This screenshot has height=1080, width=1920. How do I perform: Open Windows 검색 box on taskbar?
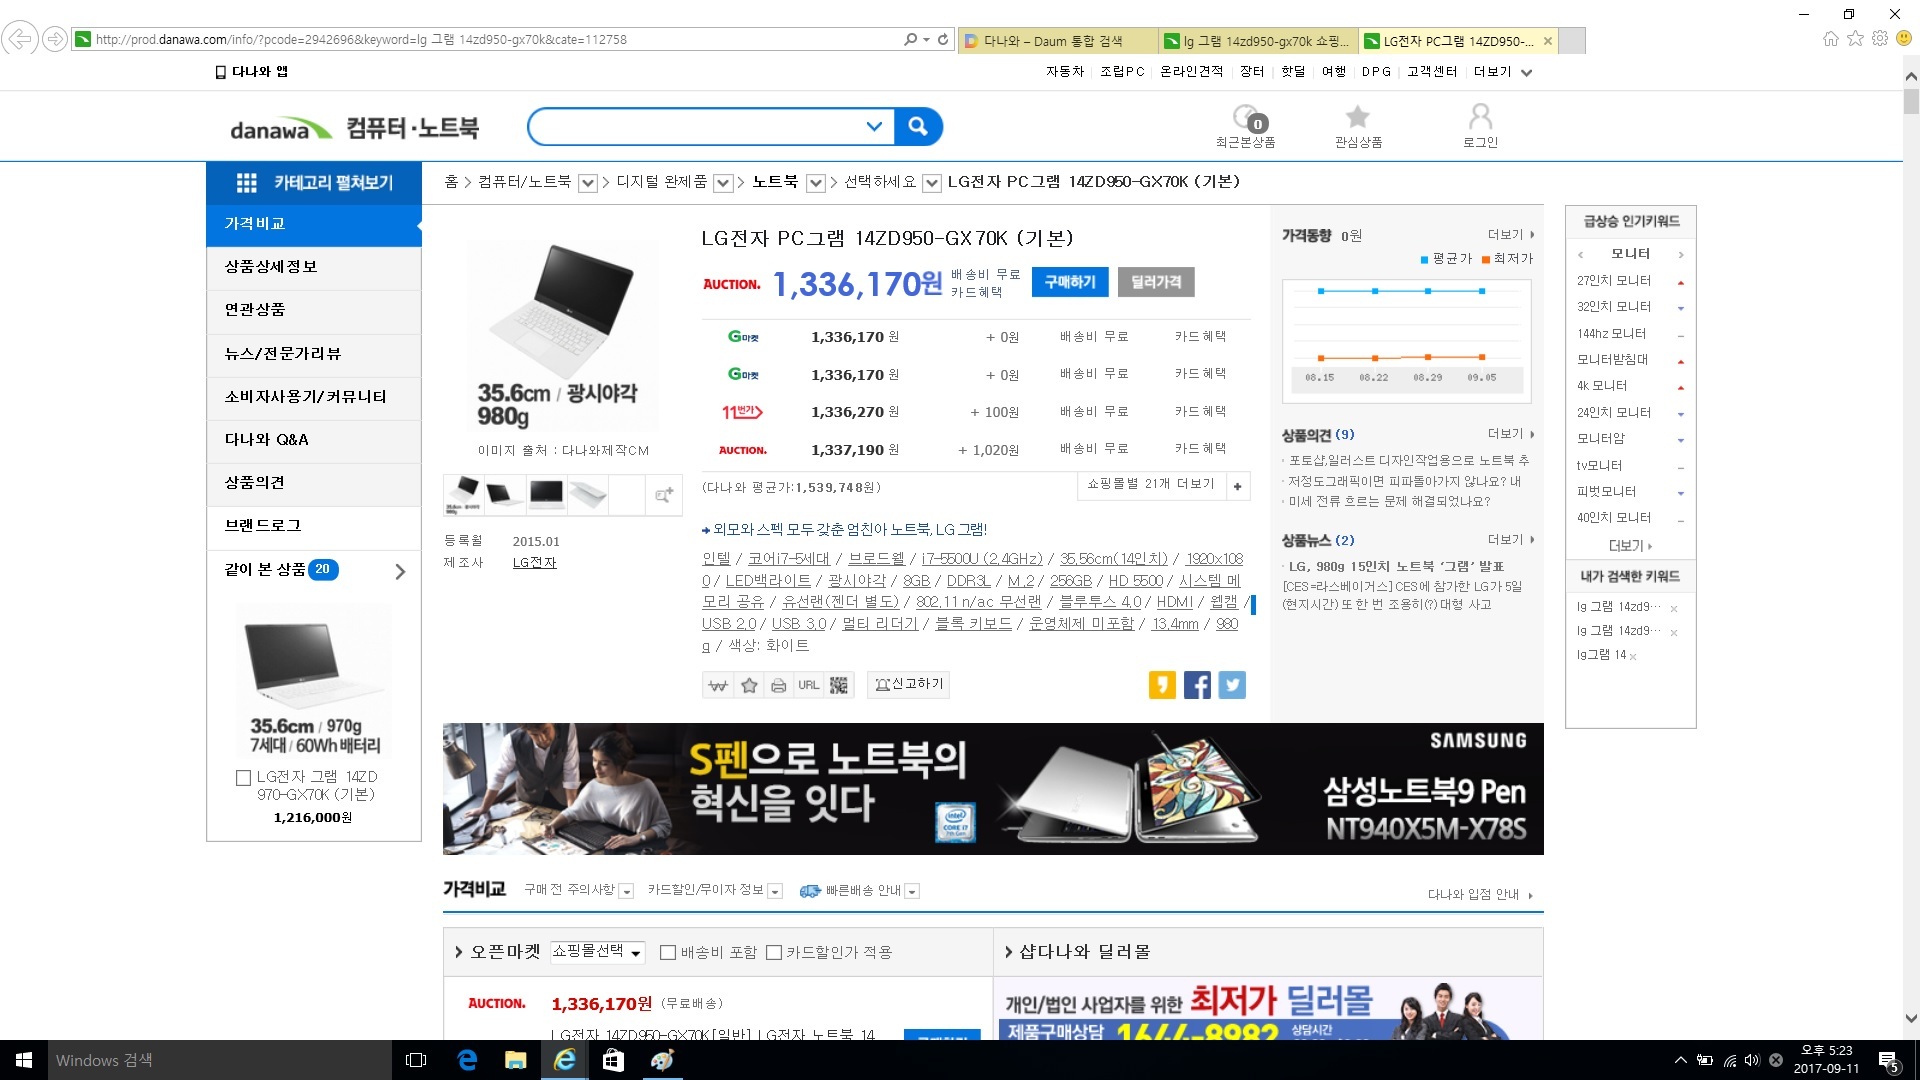coord(220,1060)
